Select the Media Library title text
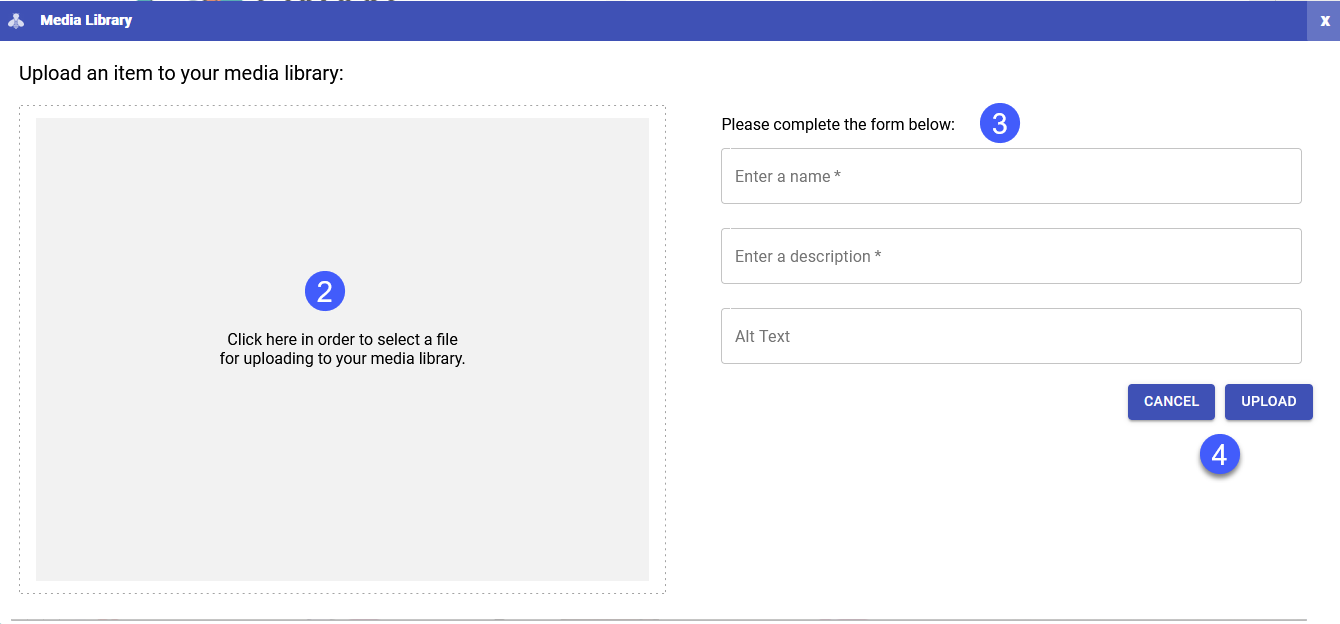The height and width of the screenshot is (624, 1340). [86, 20]
